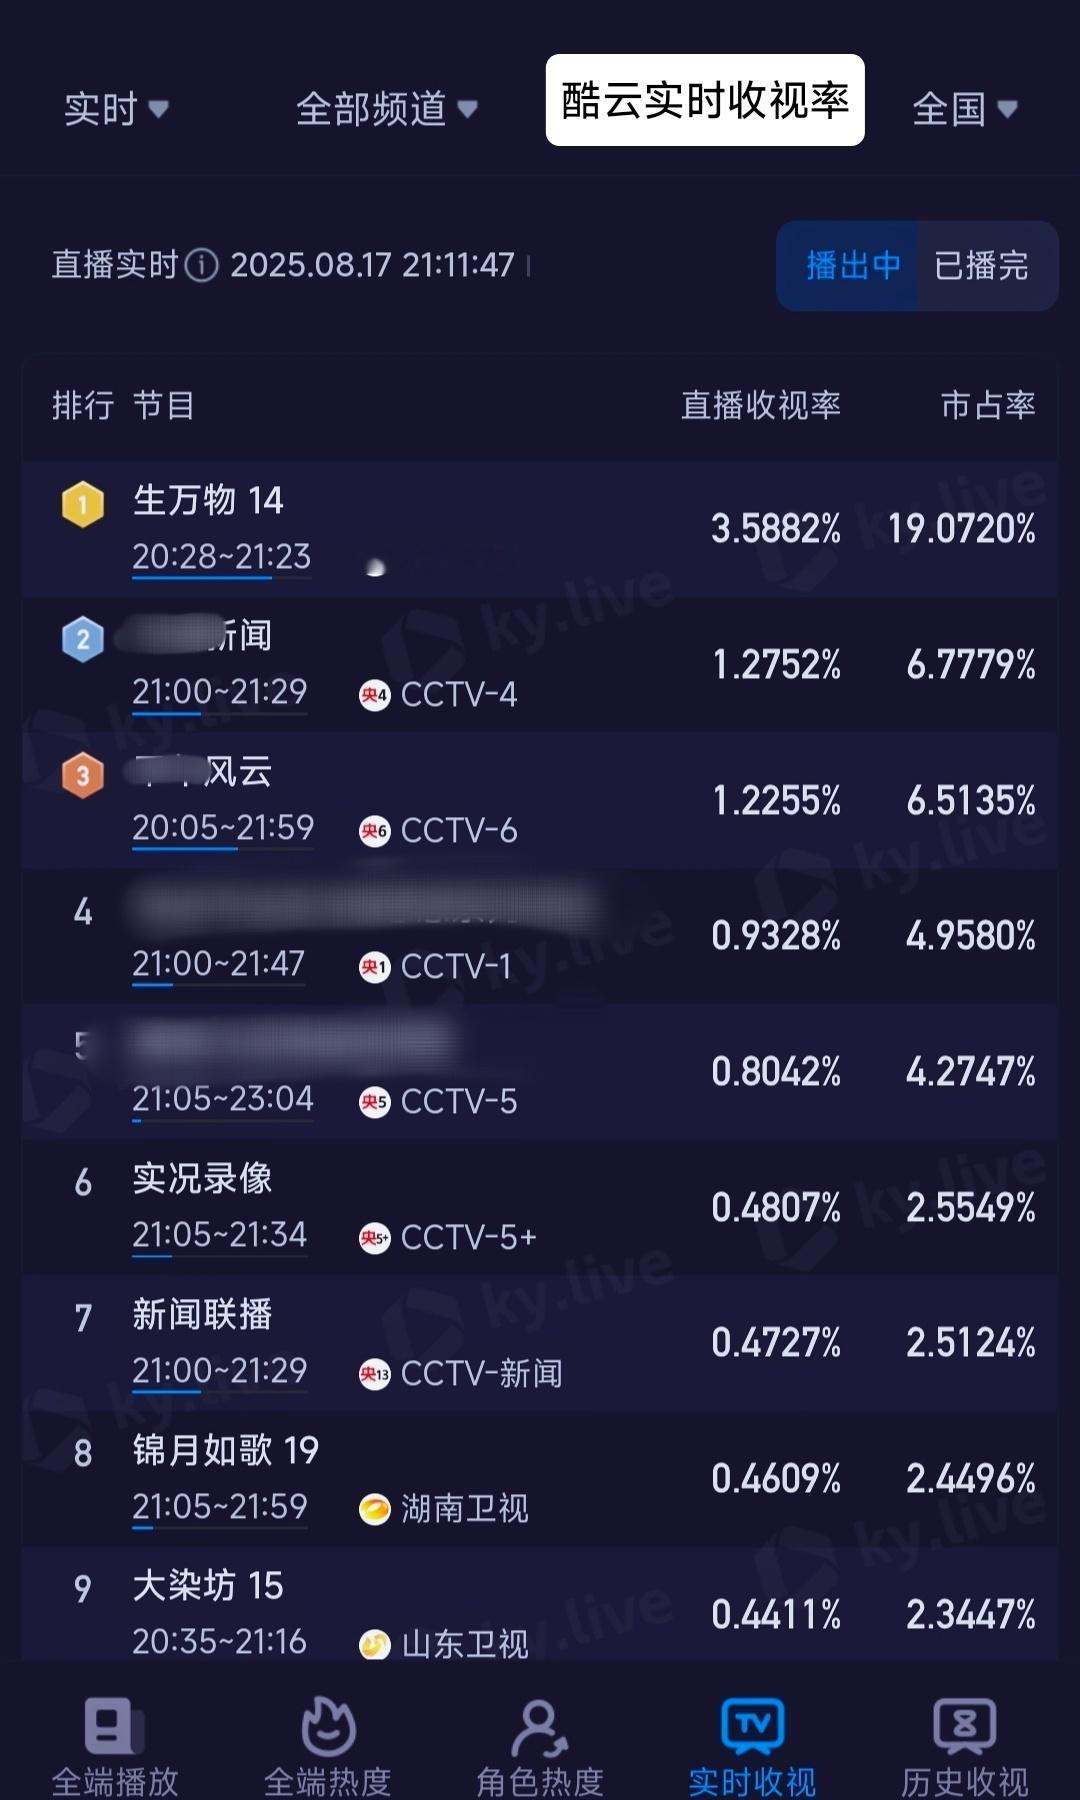Click the CCTV-4 channel logo
Screen dimensions: 1080x1800
coord(374,695)
